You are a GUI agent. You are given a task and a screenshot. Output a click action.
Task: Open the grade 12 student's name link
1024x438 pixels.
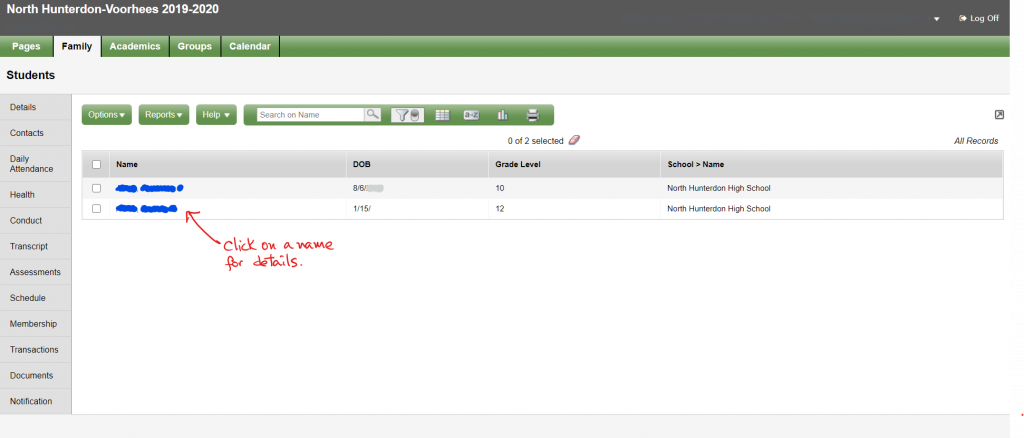(147, 209)
